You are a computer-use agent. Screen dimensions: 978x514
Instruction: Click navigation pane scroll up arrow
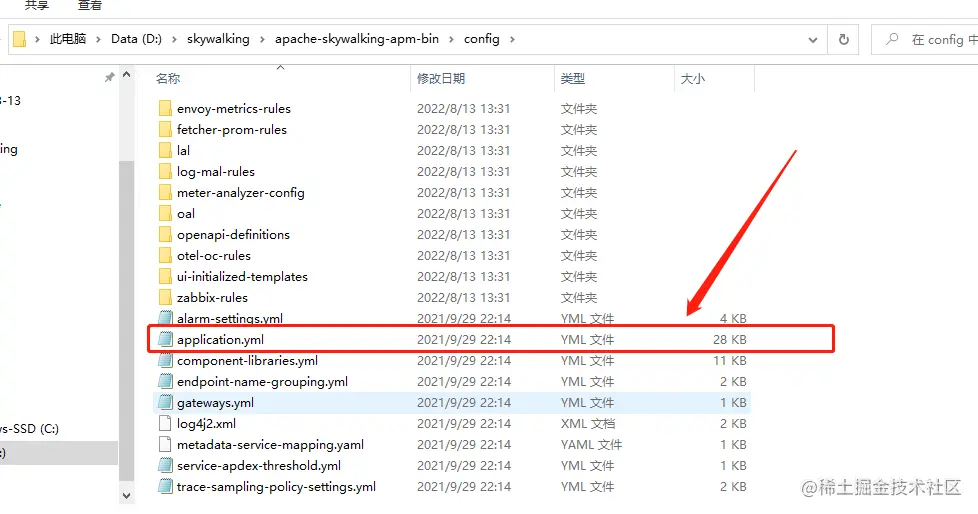click(x=127, y=75)
